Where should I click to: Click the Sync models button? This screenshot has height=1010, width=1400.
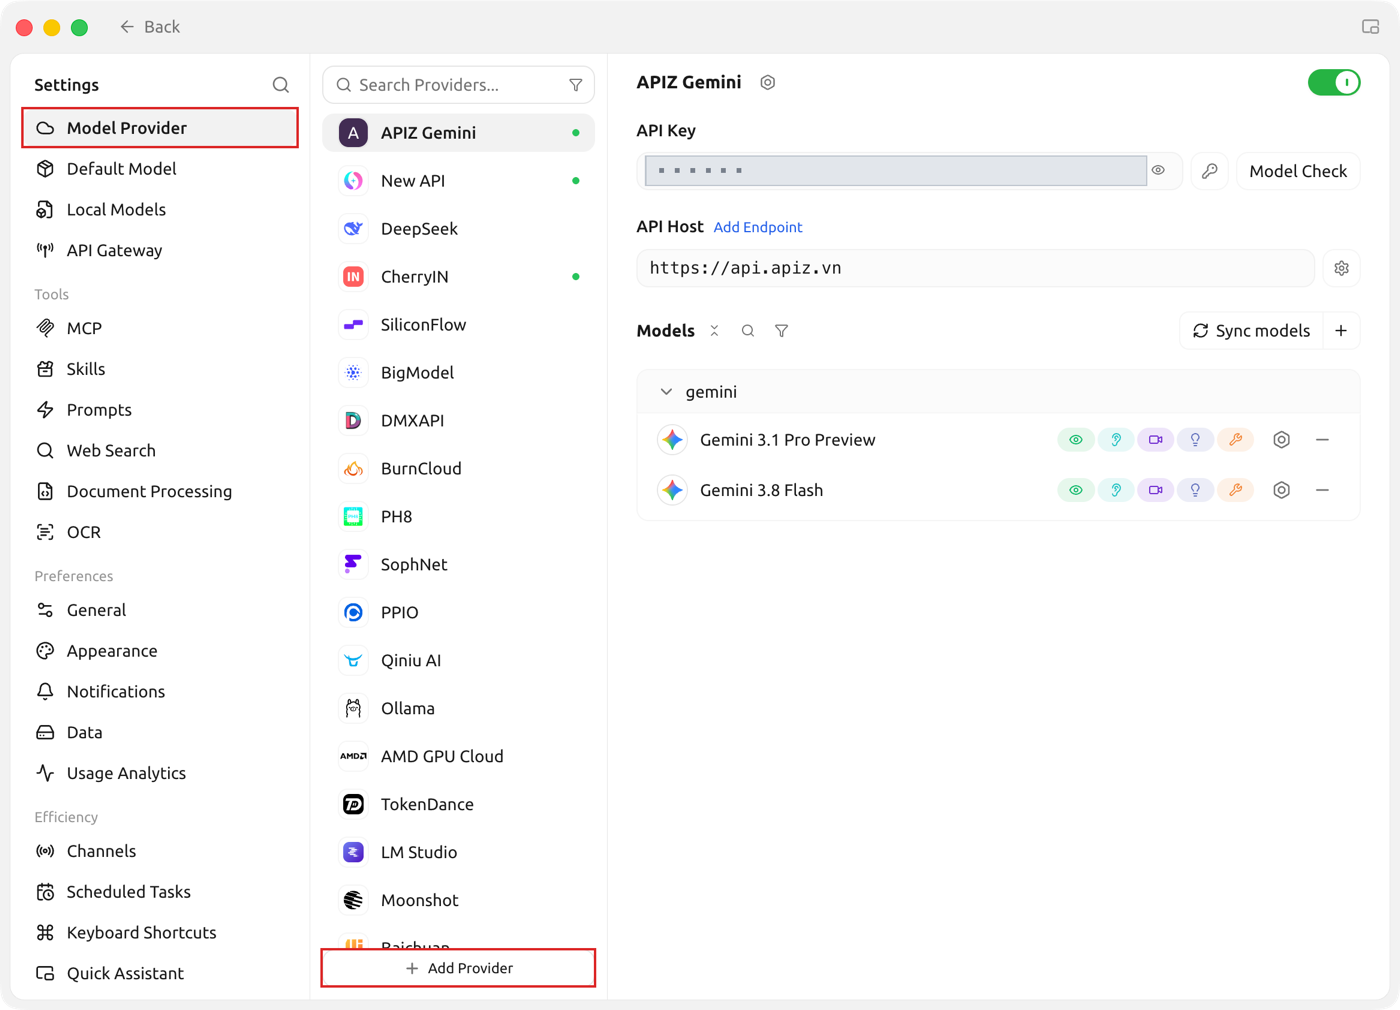tap(1252, 331)
